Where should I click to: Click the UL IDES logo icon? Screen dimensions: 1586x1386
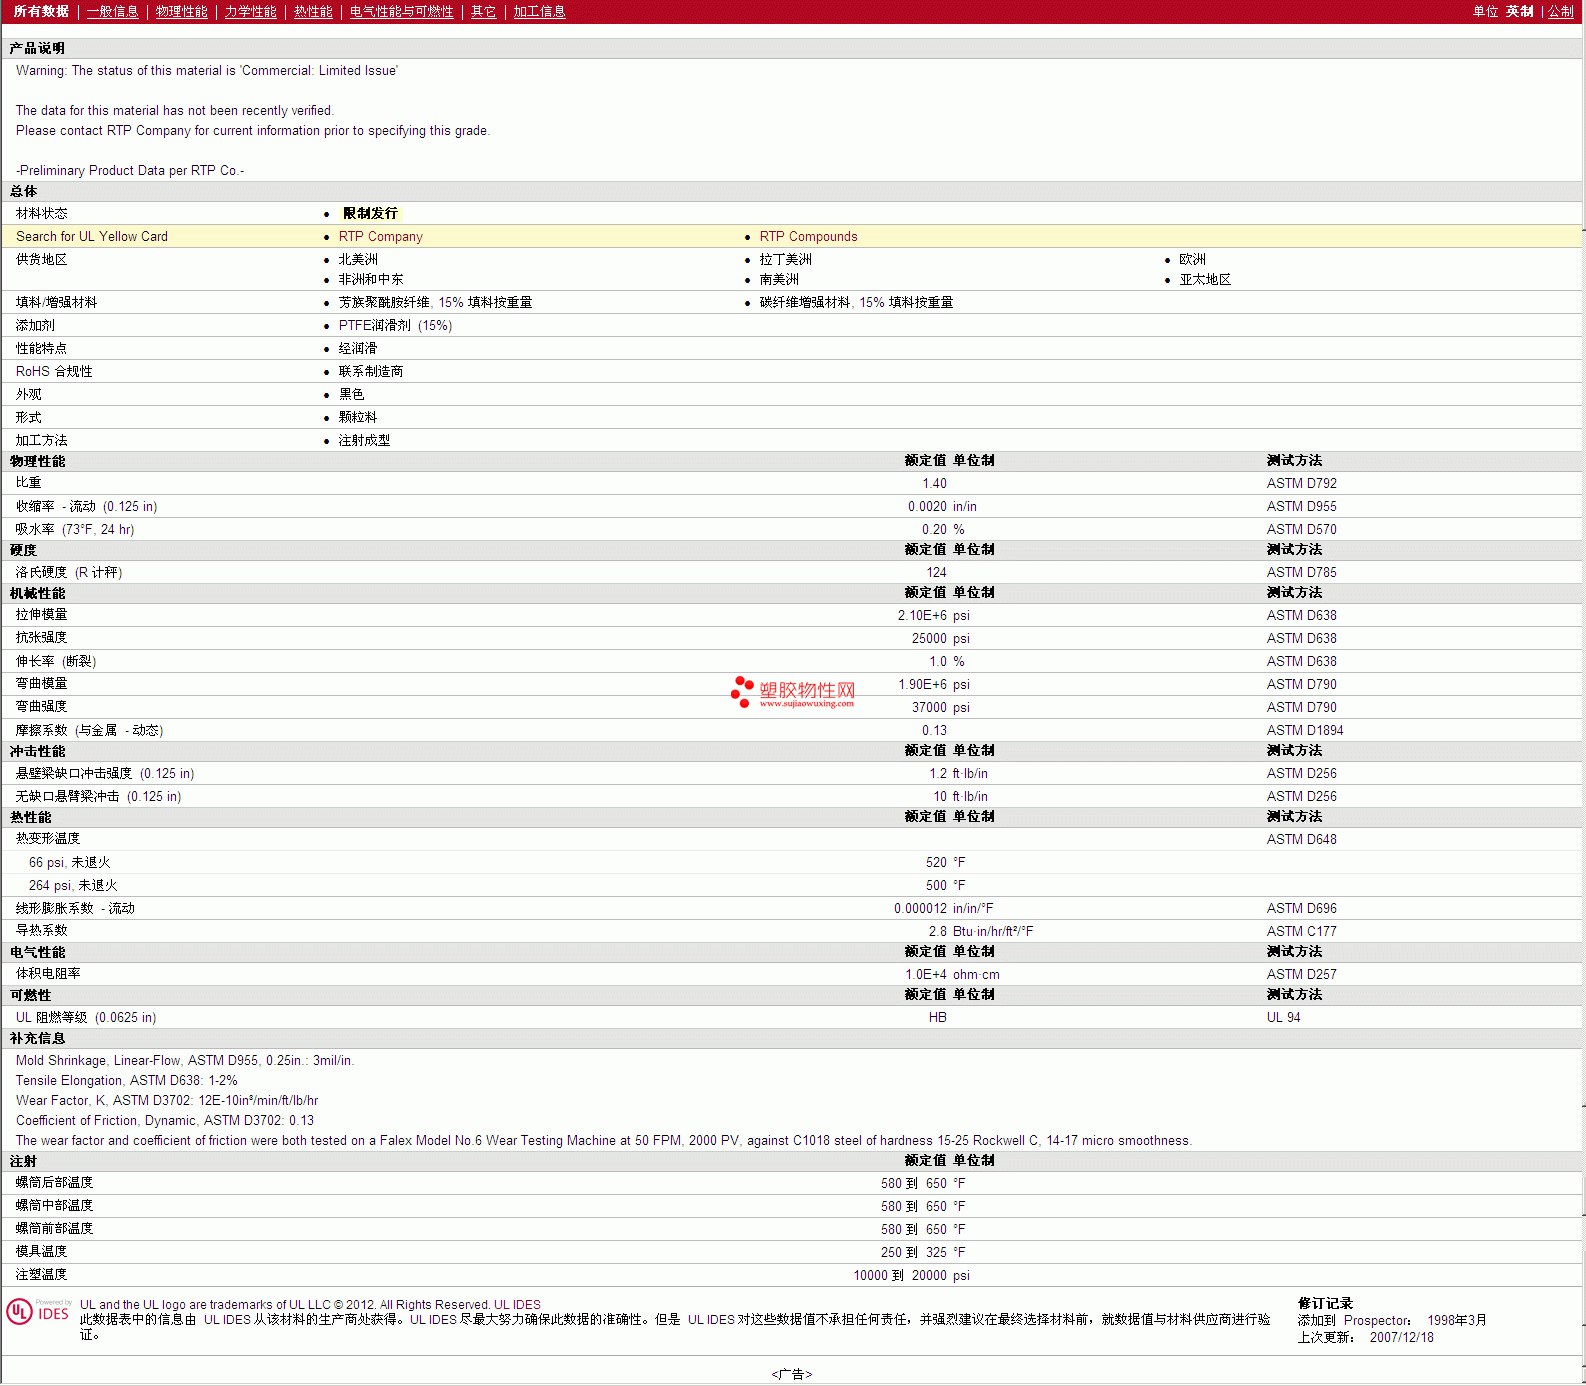[x=38, y=1311]
